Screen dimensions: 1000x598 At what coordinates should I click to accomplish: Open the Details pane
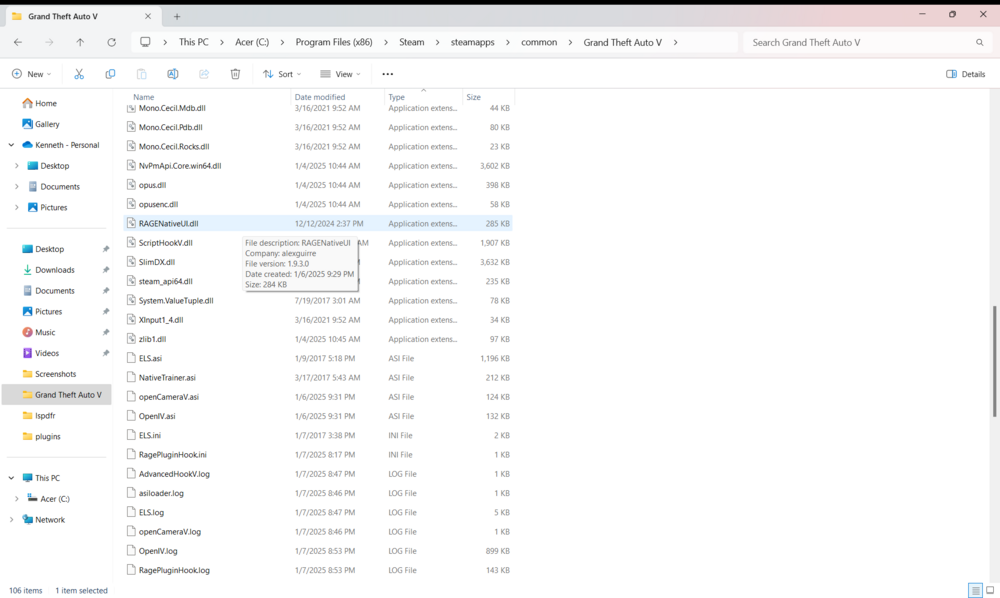coord(963,73)
